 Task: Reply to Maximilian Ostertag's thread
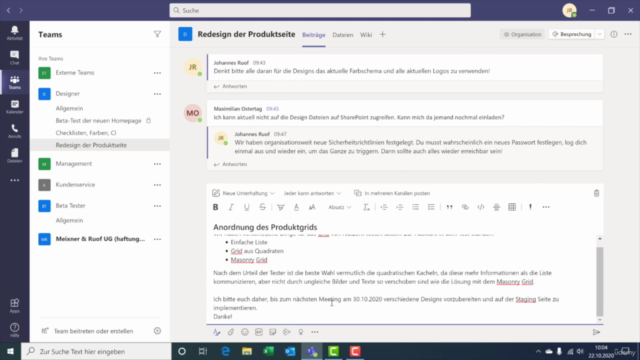231,164
